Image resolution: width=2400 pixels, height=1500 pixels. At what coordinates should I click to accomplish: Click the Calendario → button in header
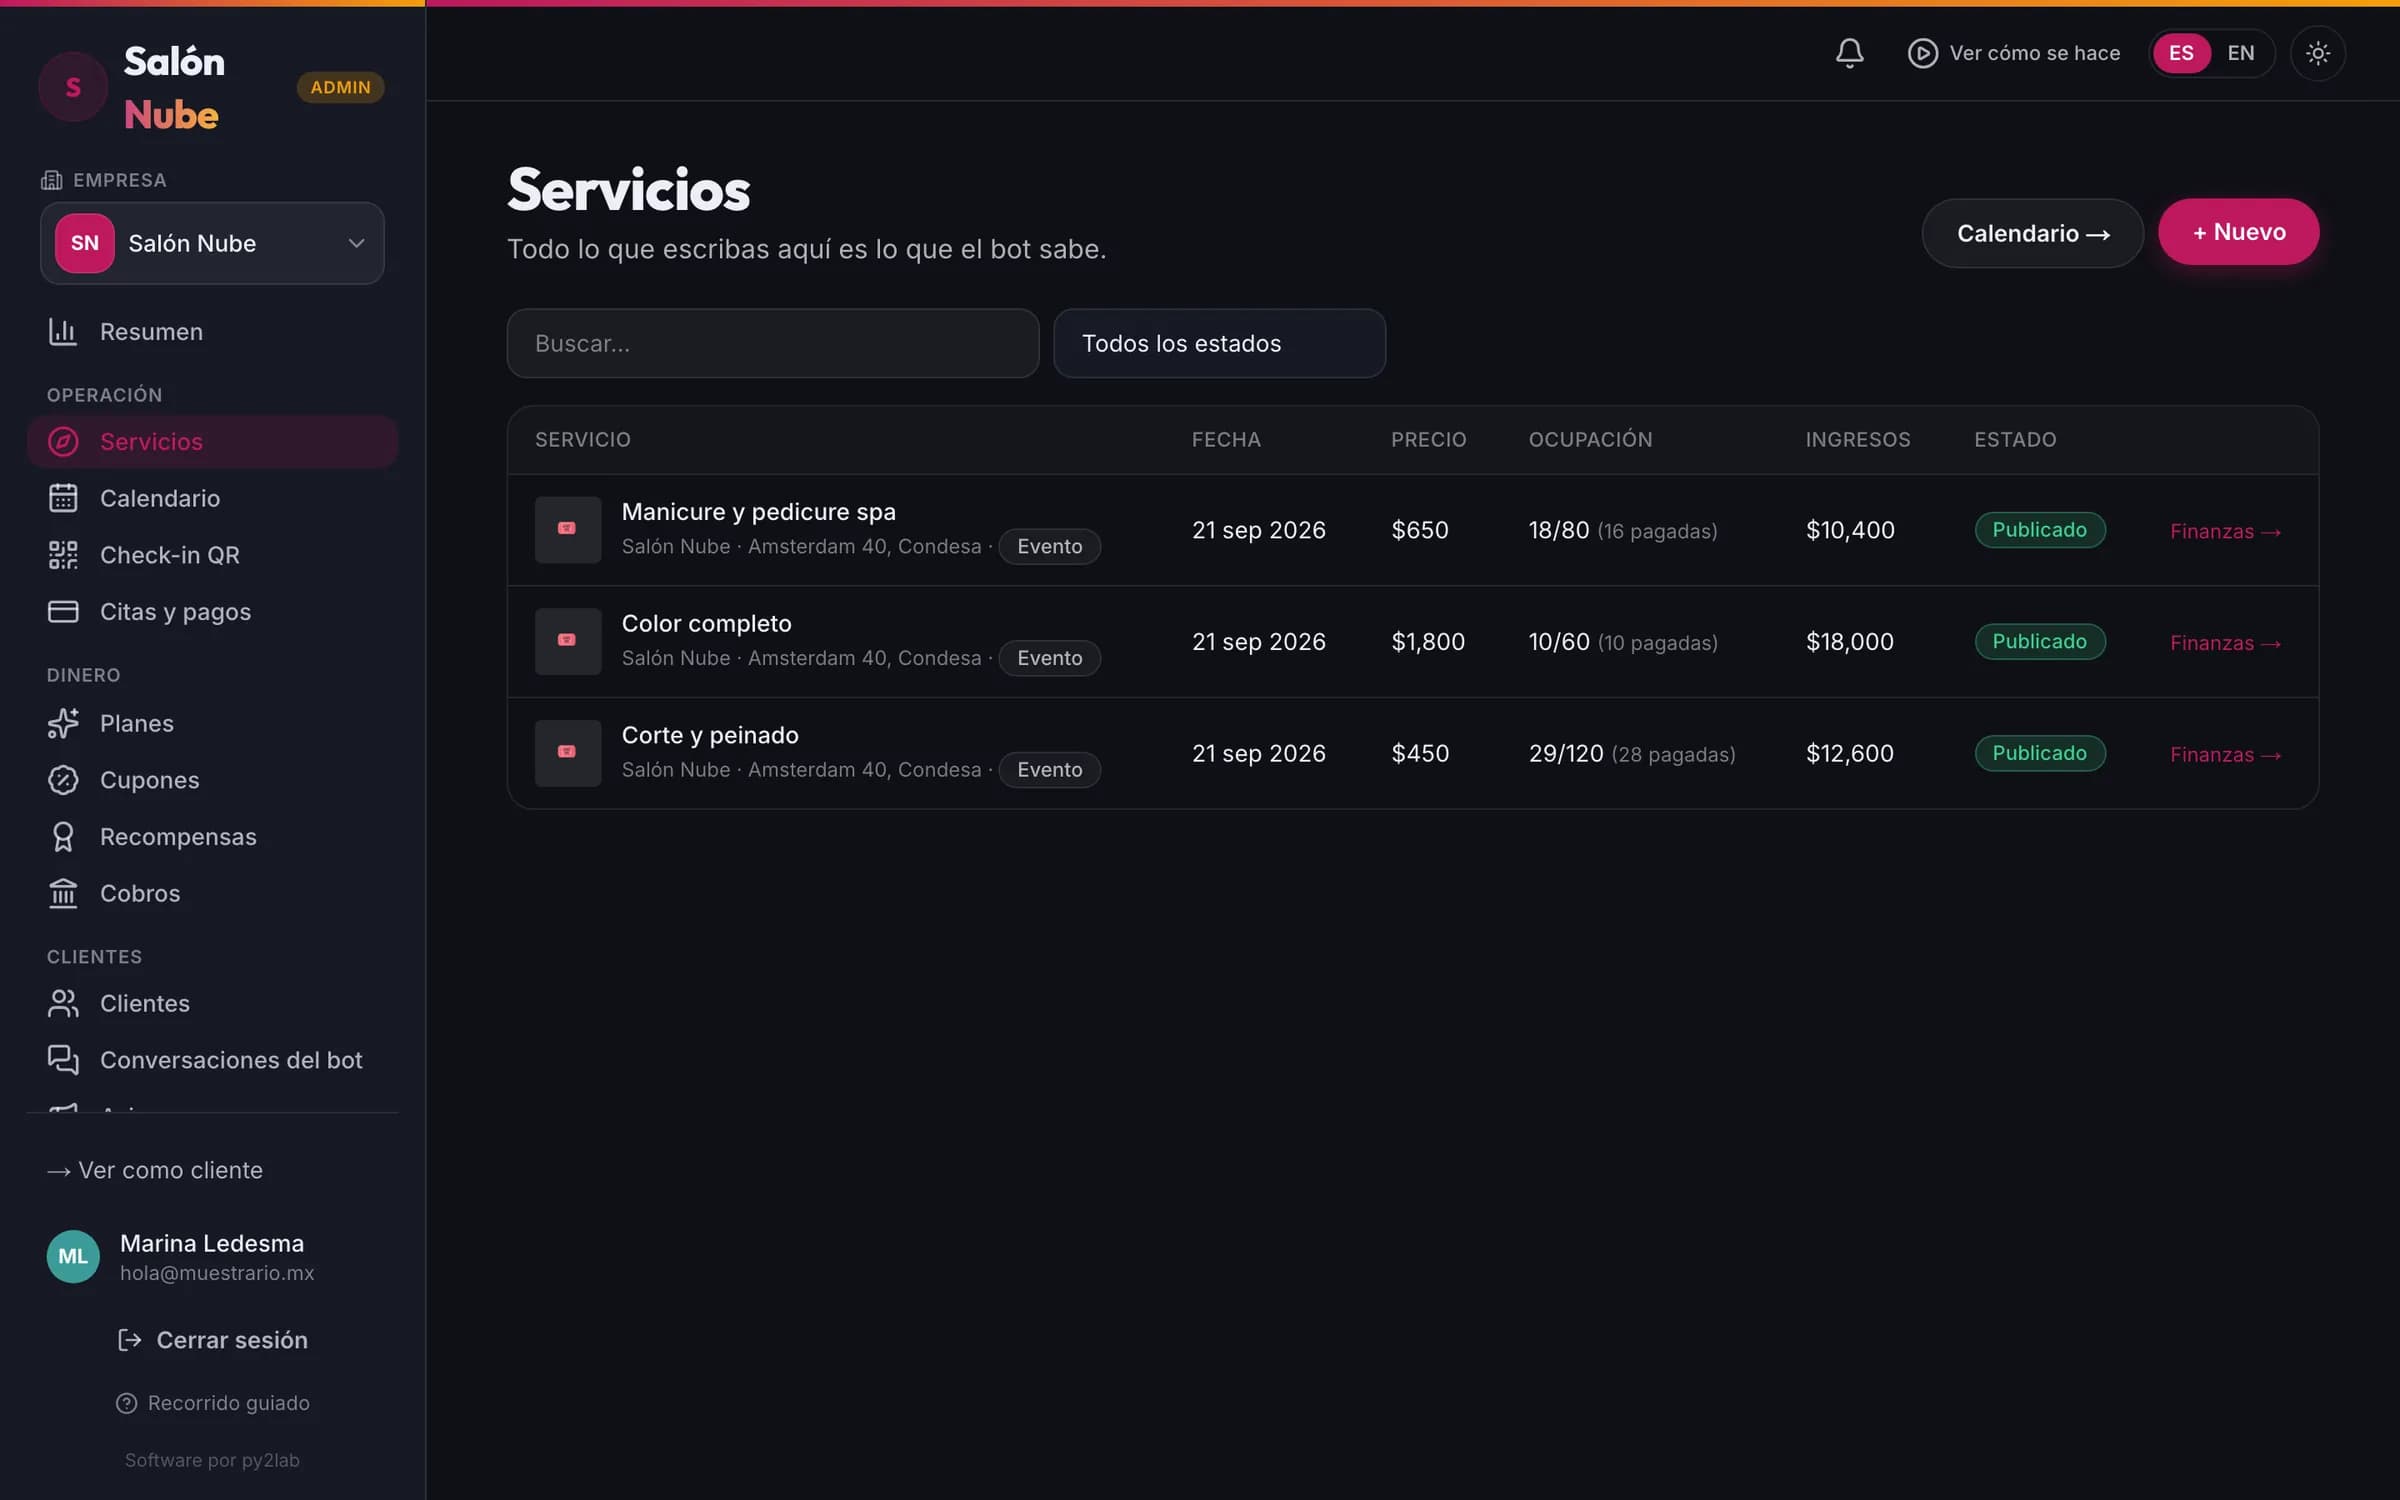click(2032, 233)
